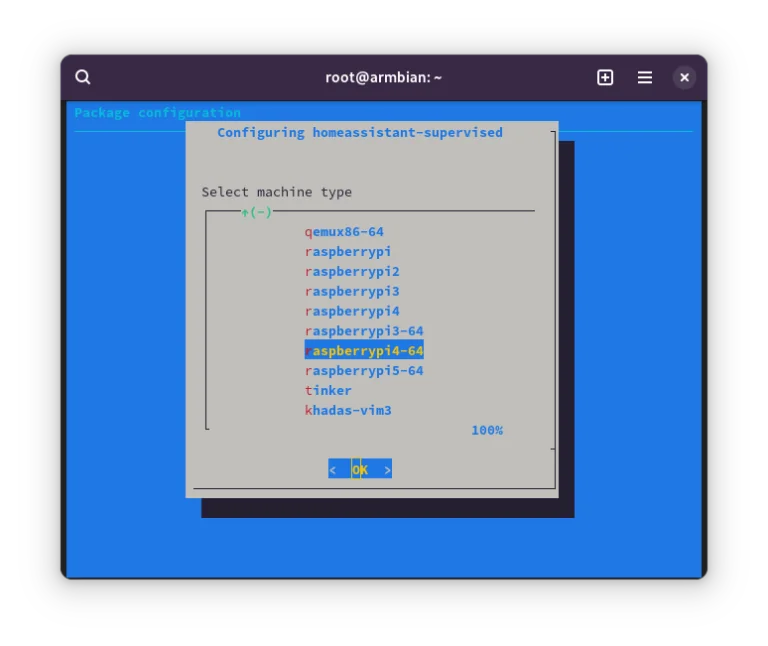Click the root@armbian window title
The width and height of the screenshot is (768, 646).
[x=383, y=77]
